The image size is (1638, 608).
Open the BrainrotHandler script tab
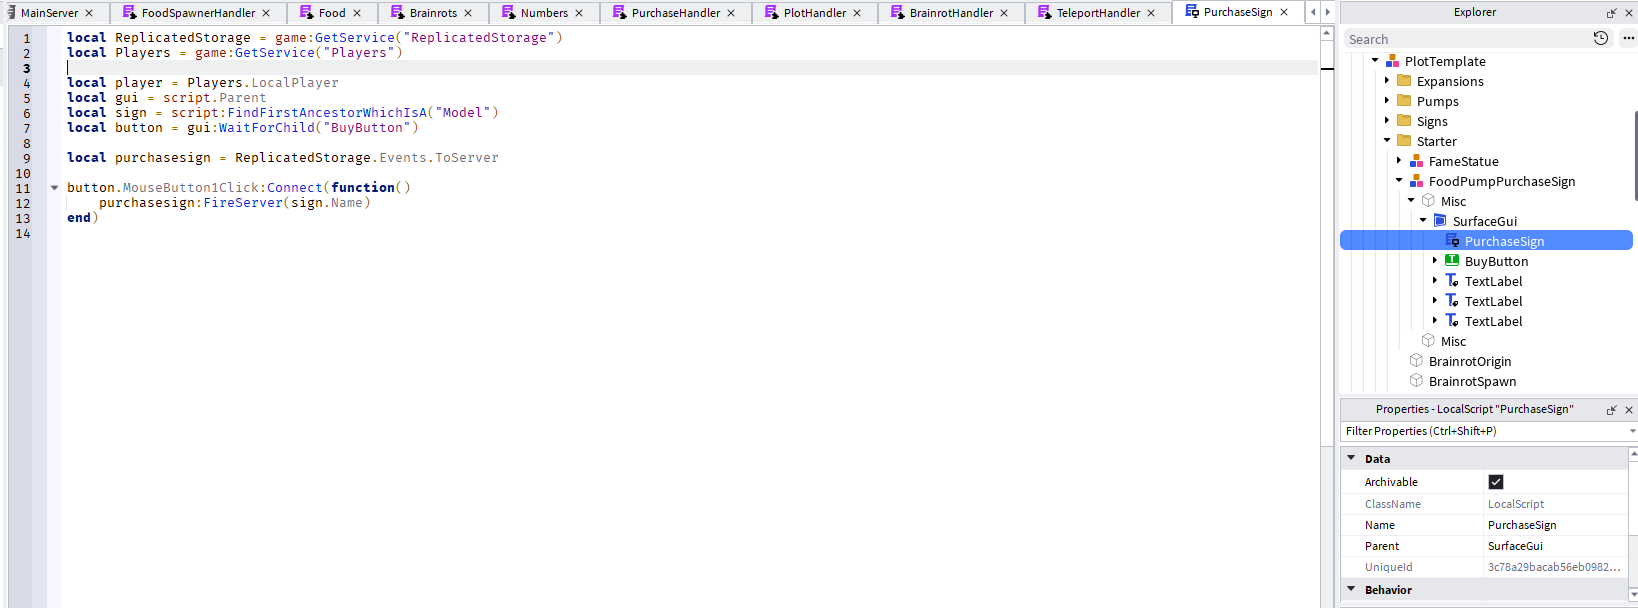pos(951,13)
